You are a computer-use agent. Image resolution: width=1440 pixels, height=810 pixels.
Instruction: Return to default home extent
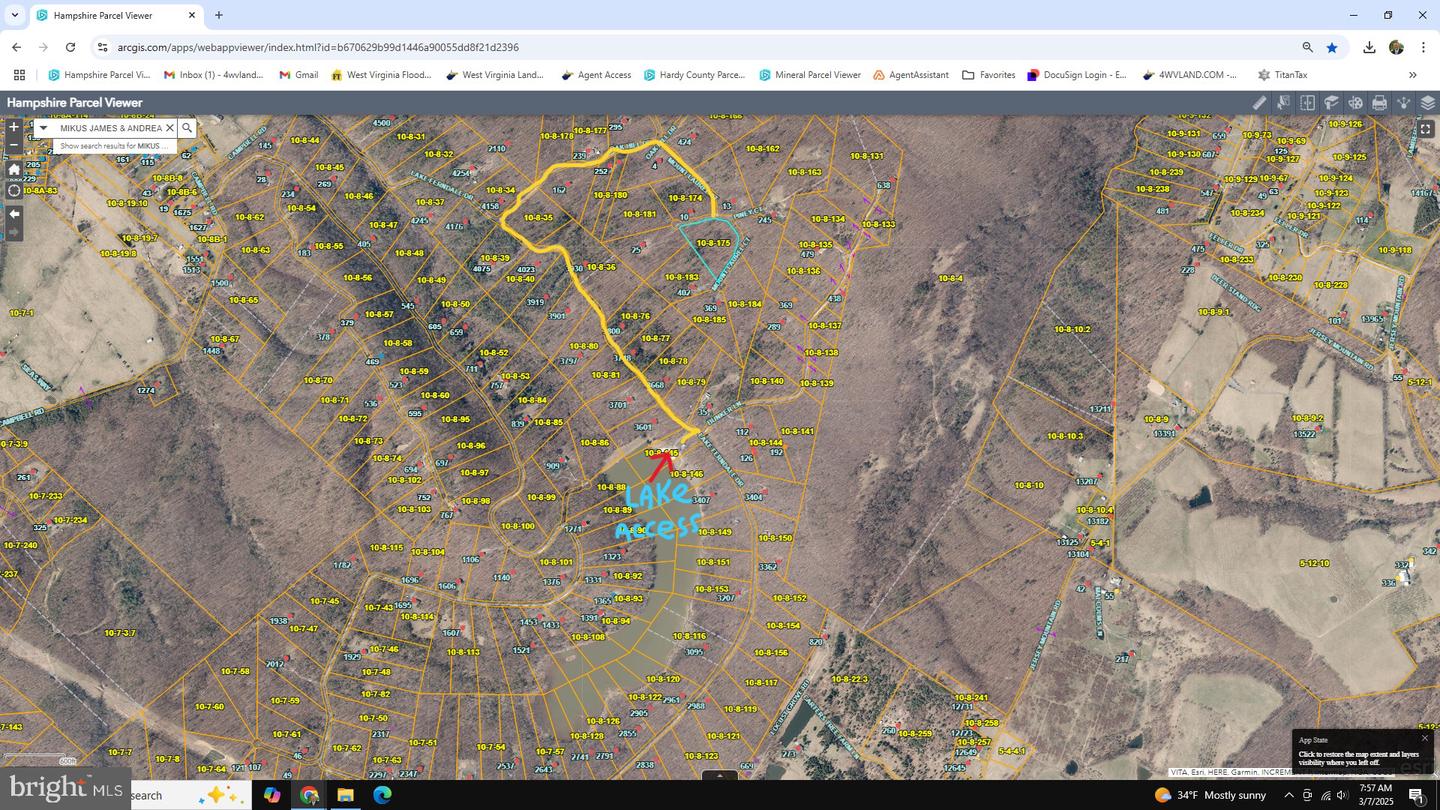pos(14,169)
